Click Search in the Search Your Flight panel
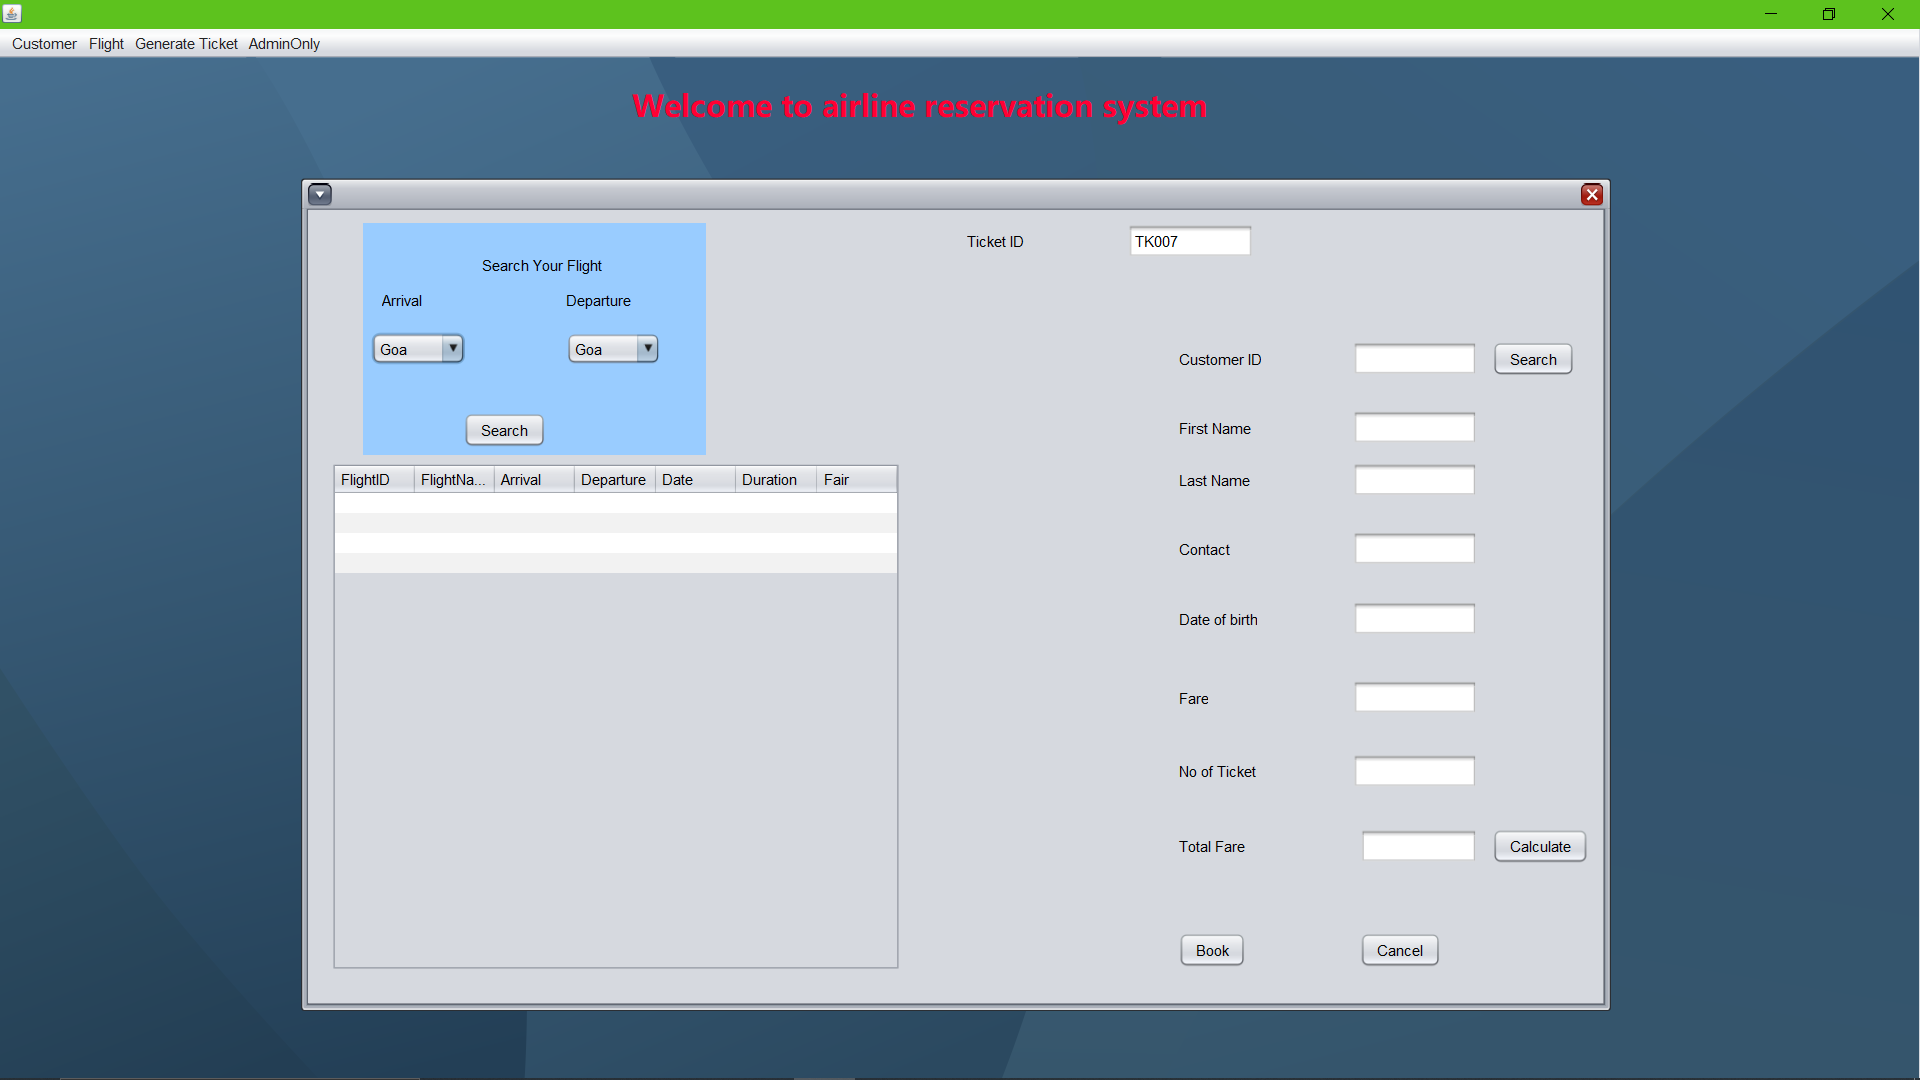Screen dimensions: 1920x1080 point(504,429)
